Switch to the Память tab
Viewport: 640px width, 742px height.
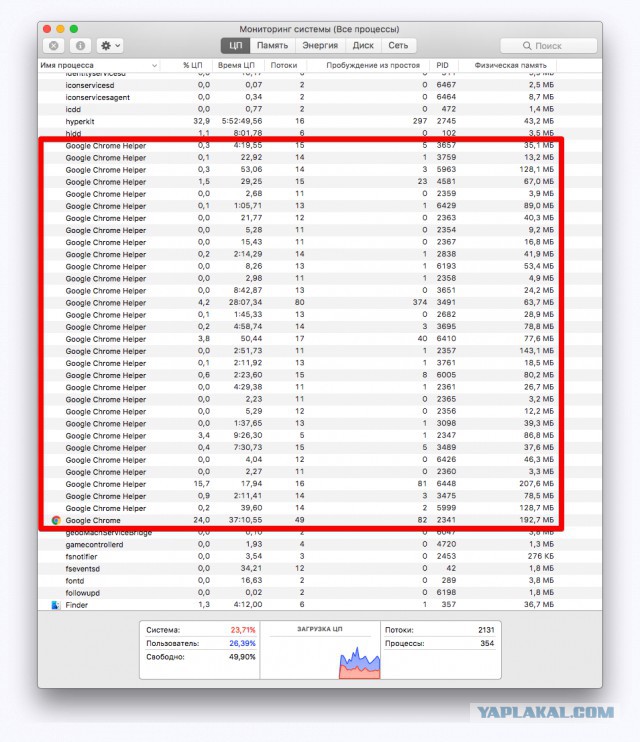click(x=272, y=45)
